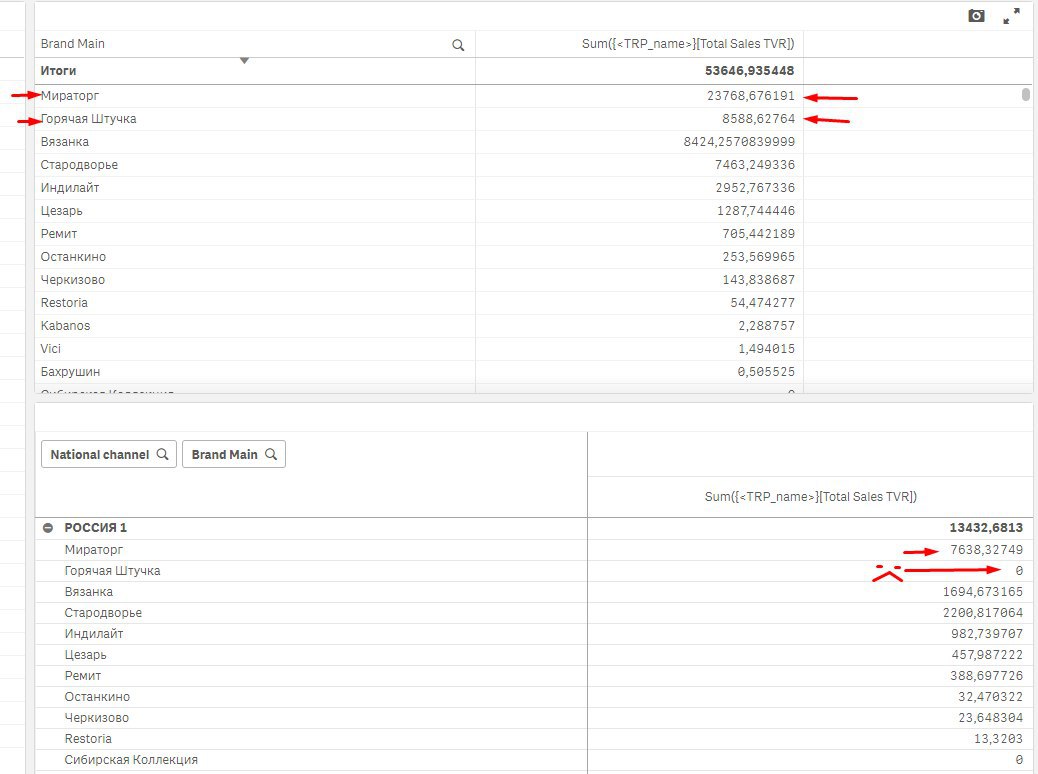The width and height of the screenshot is (1038, 774).
Task: Select Останкино under РОССИЯ 1
Action: point(97,697)
